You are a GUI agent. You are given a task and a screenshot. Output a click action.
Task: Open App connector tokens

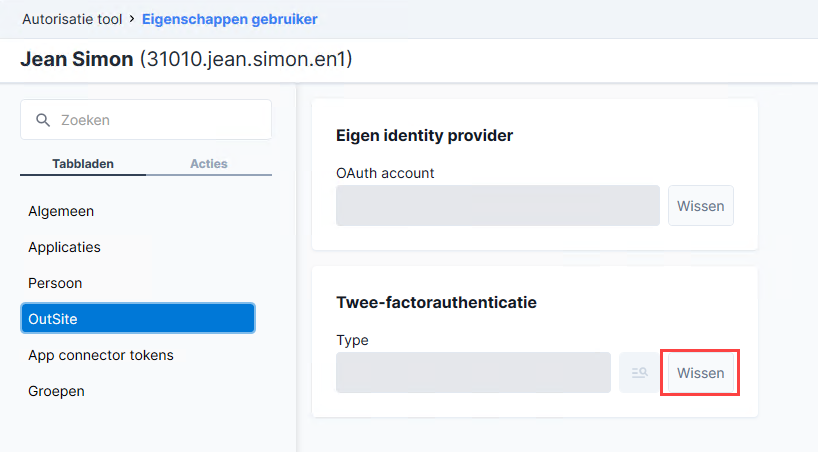(101, 355)
